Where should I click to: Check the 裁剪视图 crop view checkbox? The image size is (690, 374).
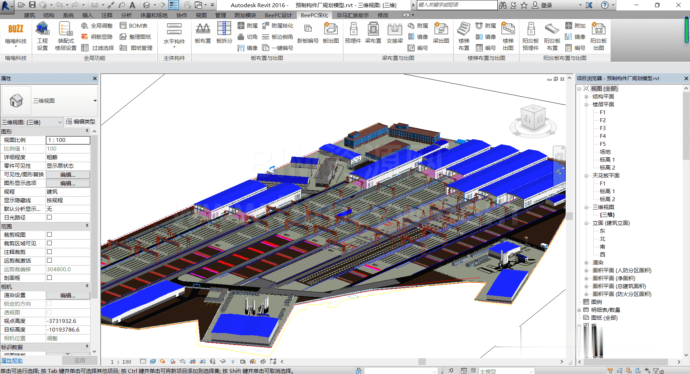[49, 235]
